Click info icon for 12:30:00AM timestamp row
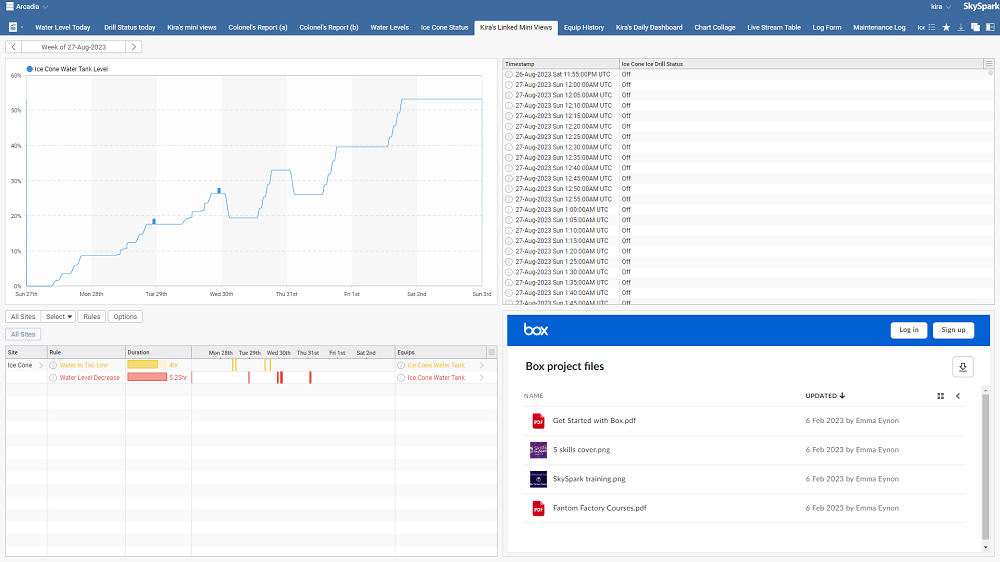 tap(509, 147)
